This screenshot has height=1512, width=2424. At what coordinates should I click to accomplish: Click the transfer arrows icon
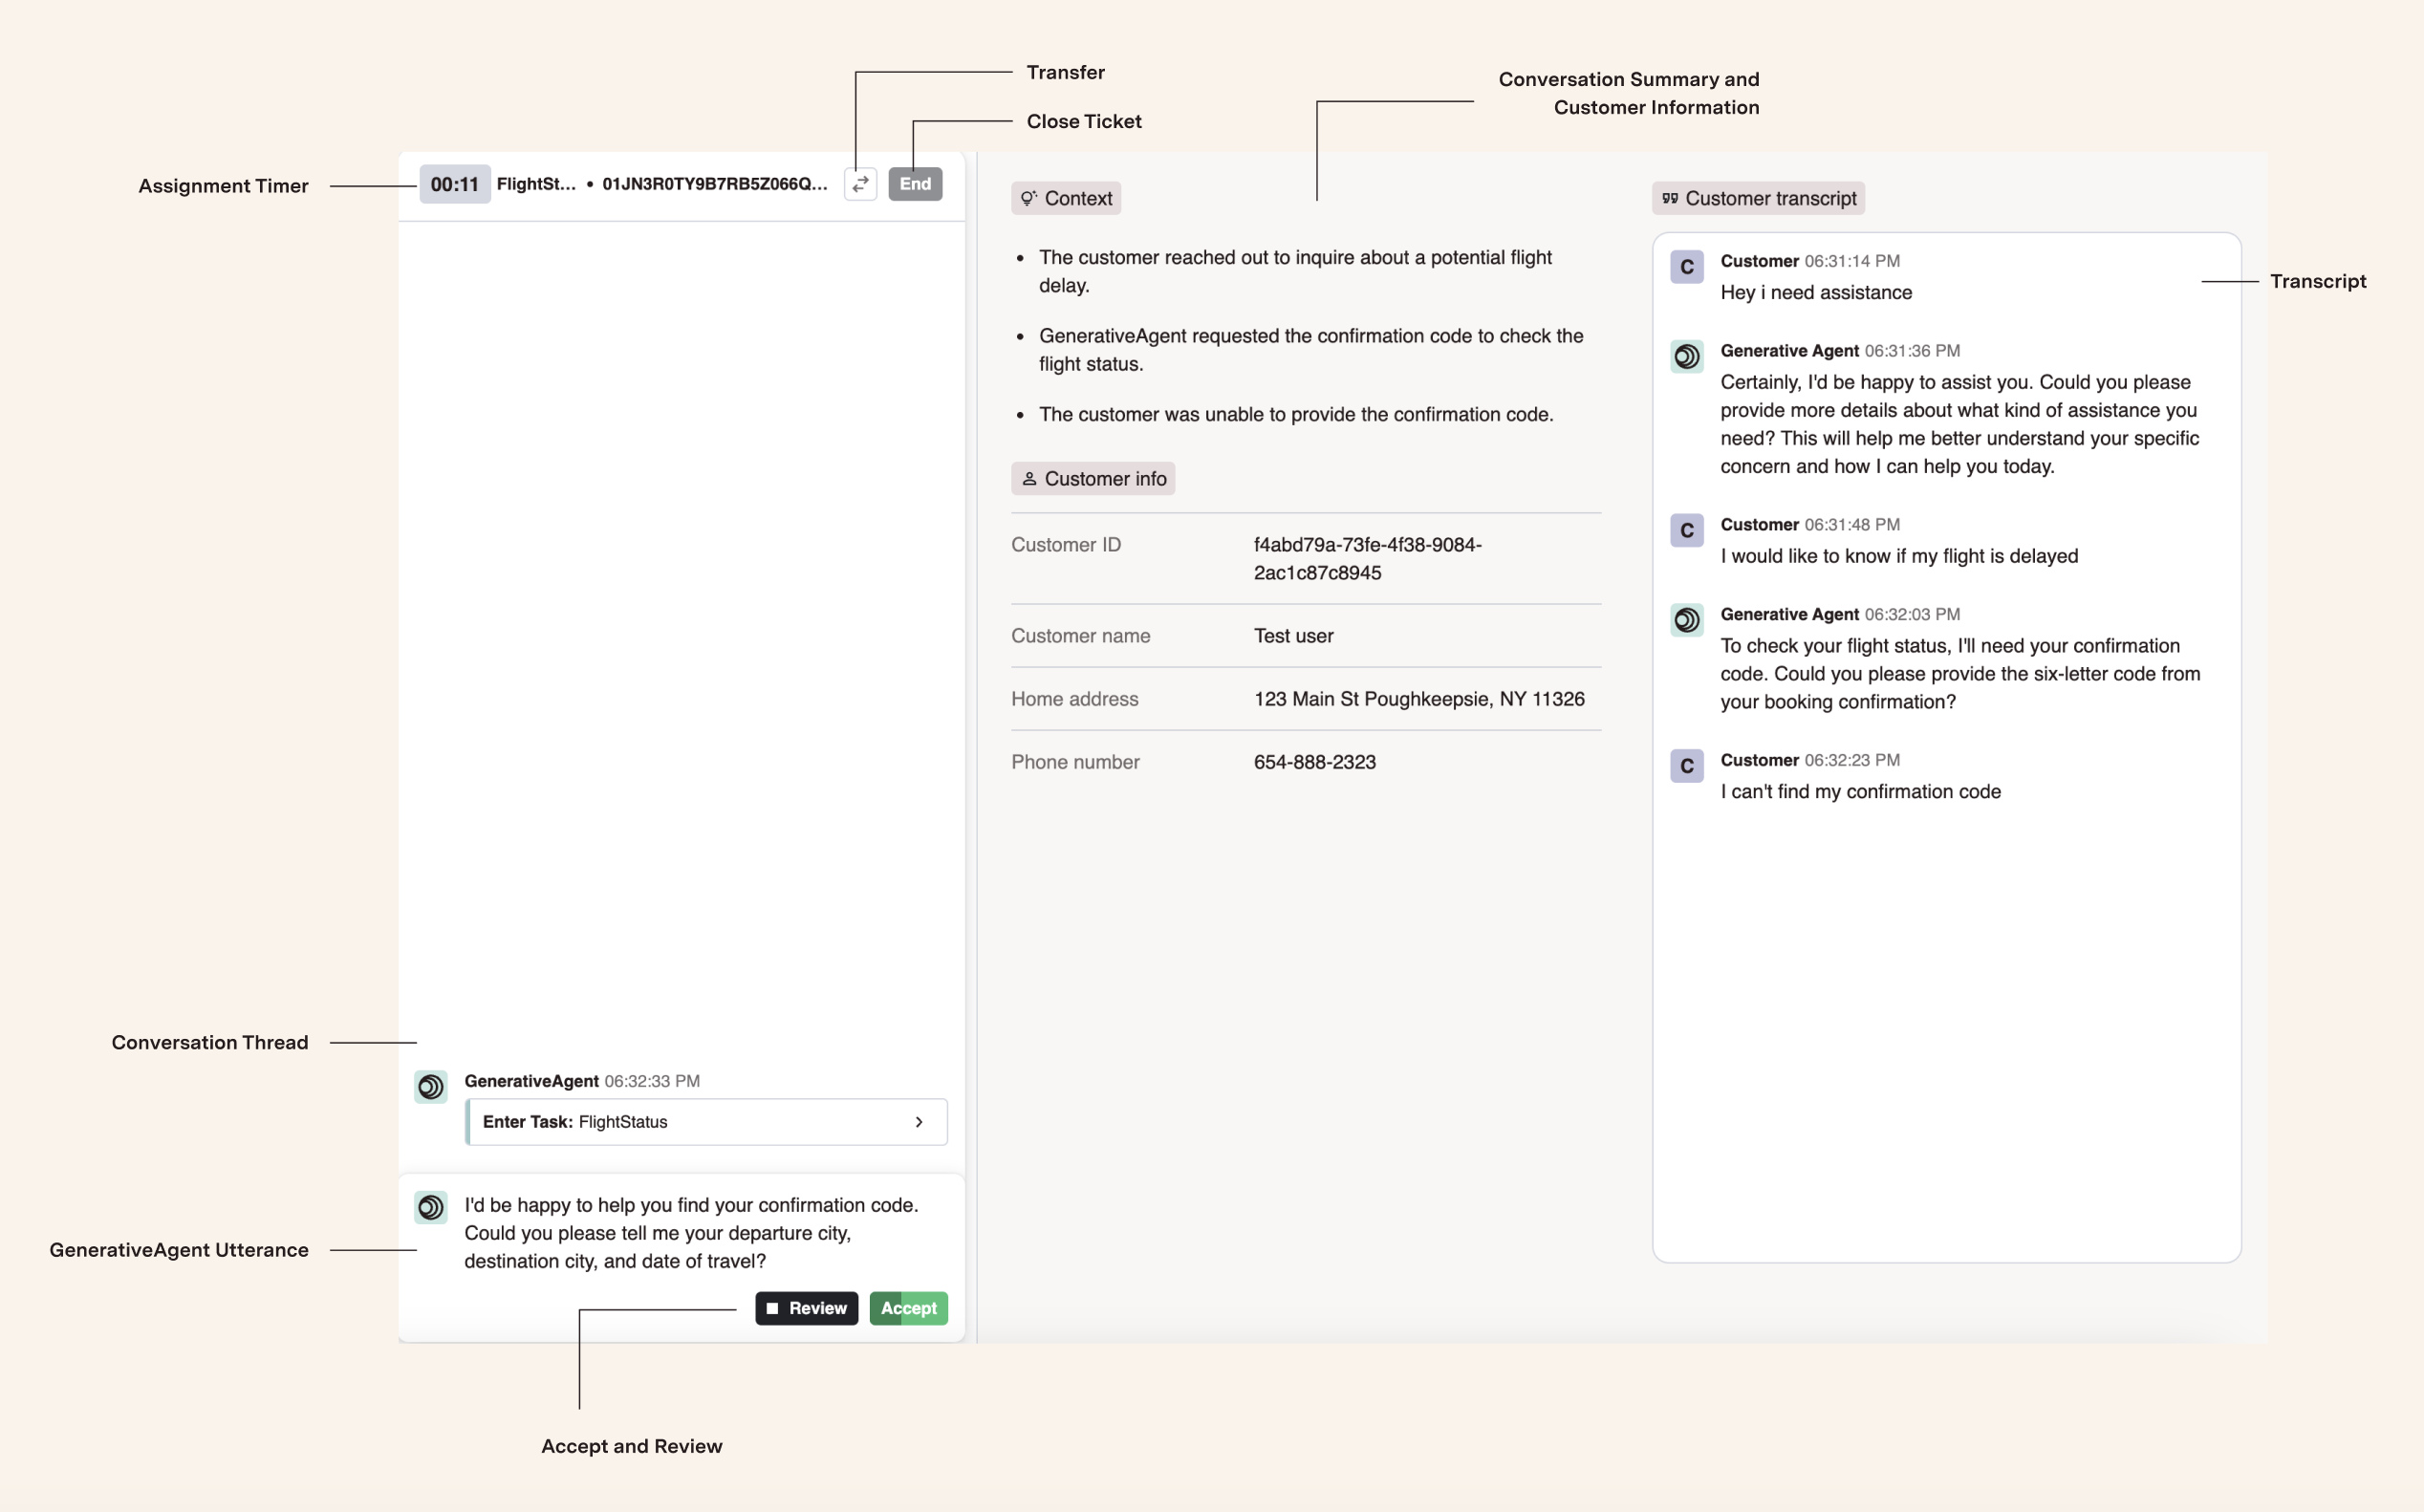[860, 184]
